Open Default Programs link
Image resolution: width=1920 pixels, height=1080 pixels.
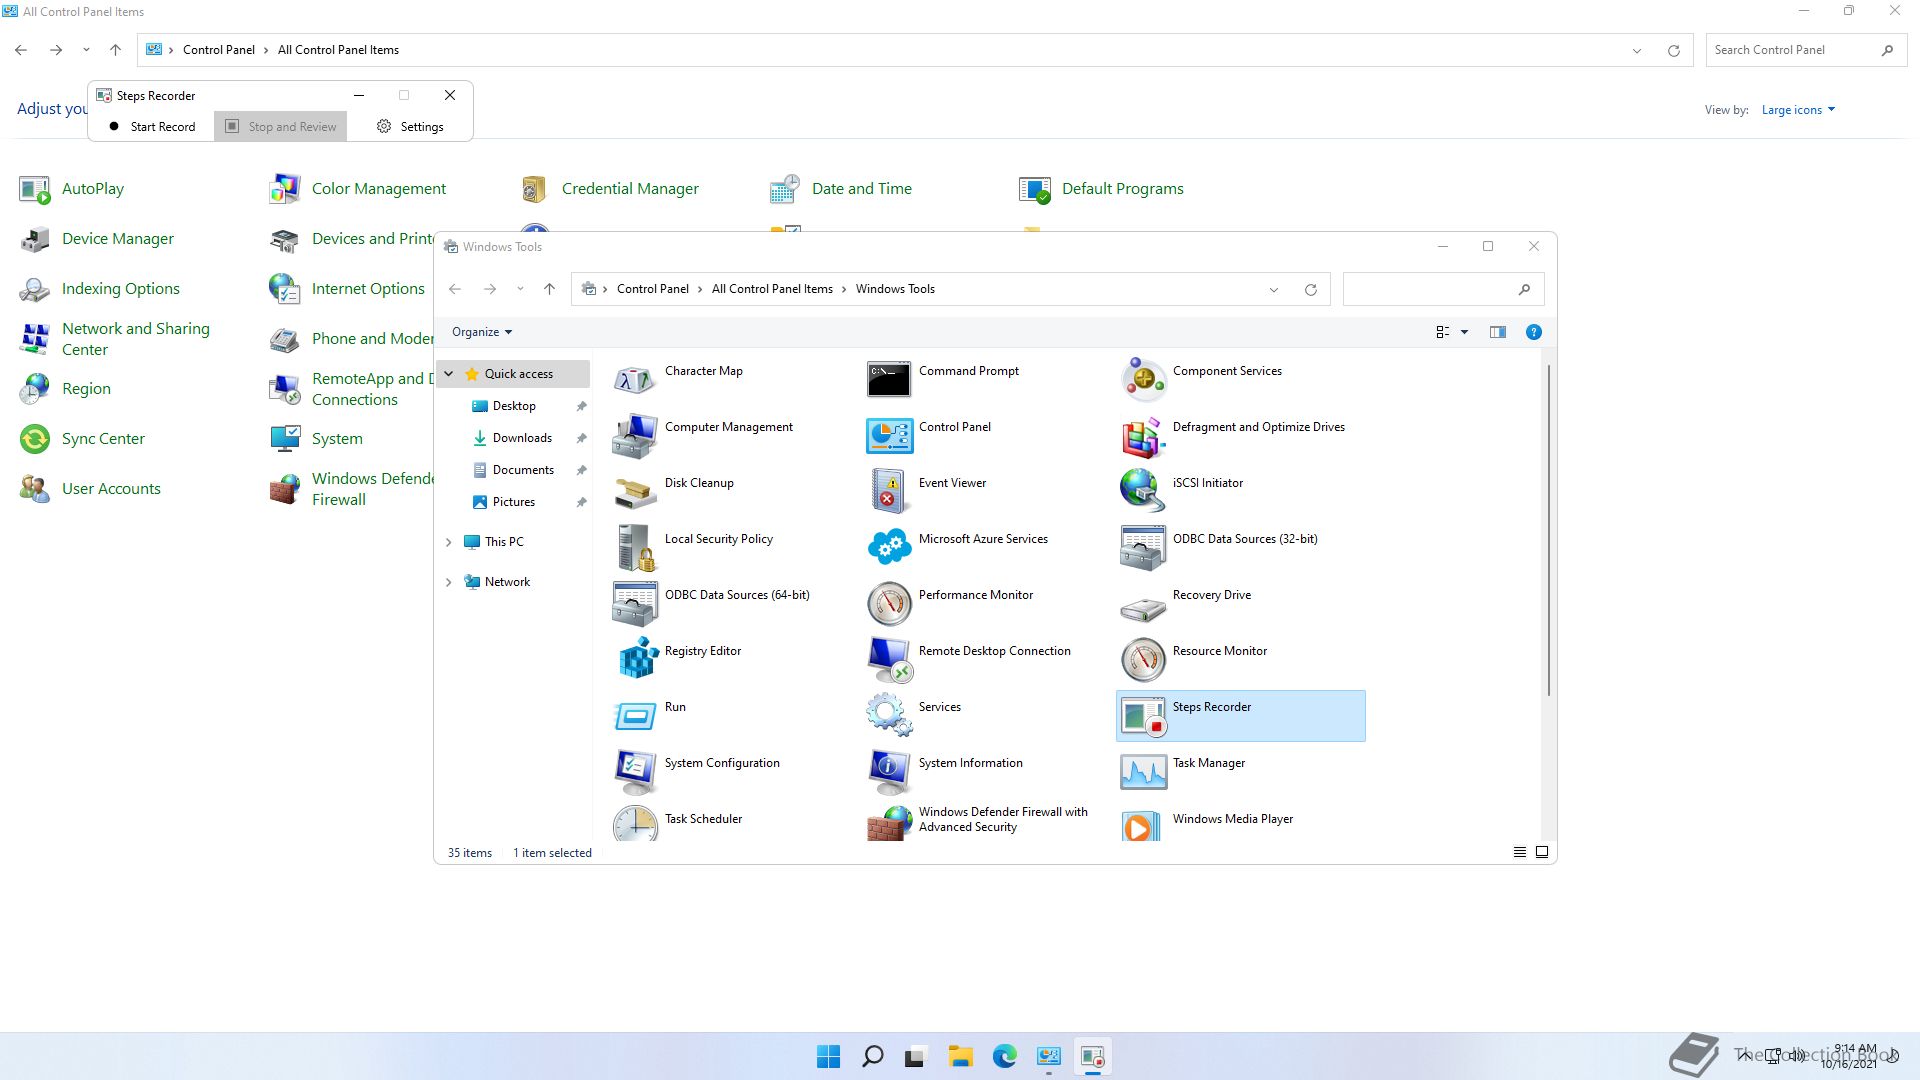(1123, 189)
